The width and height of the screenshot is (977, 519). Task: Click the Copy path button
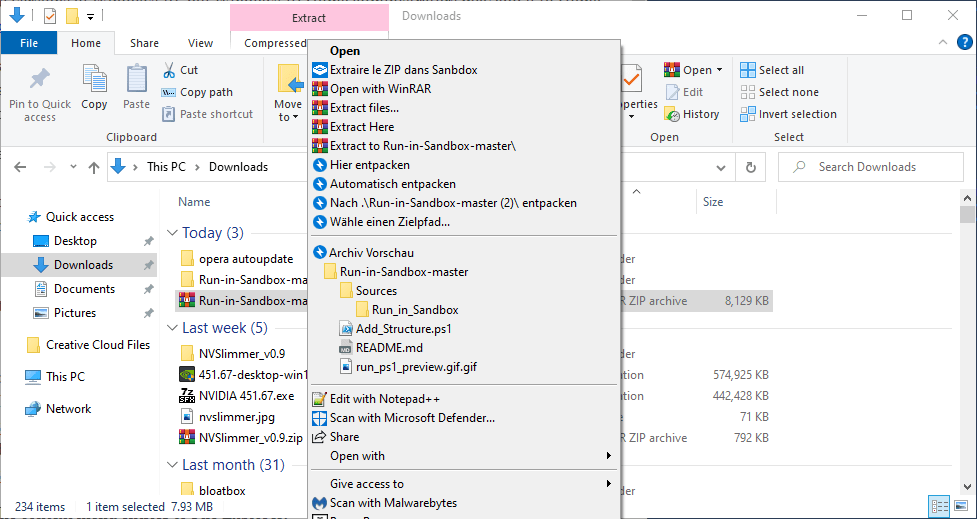point(197,92)
